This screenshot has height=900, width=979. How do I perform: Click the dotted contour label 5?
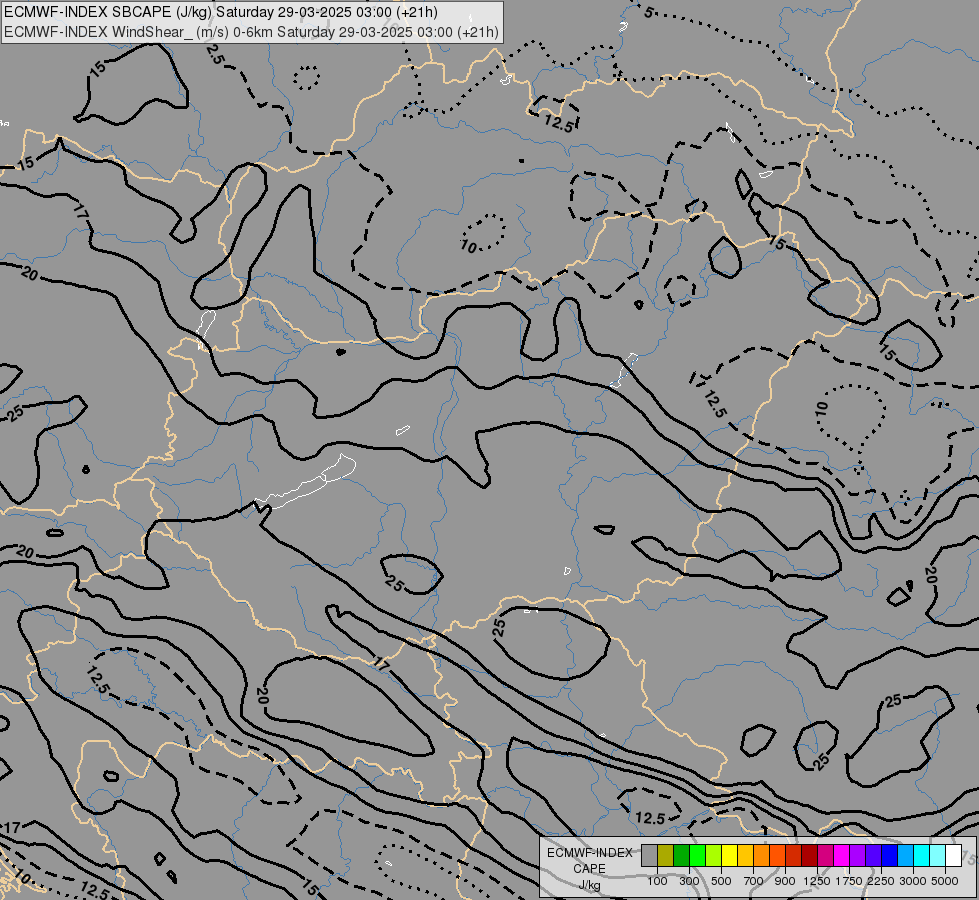click(649, 12)
